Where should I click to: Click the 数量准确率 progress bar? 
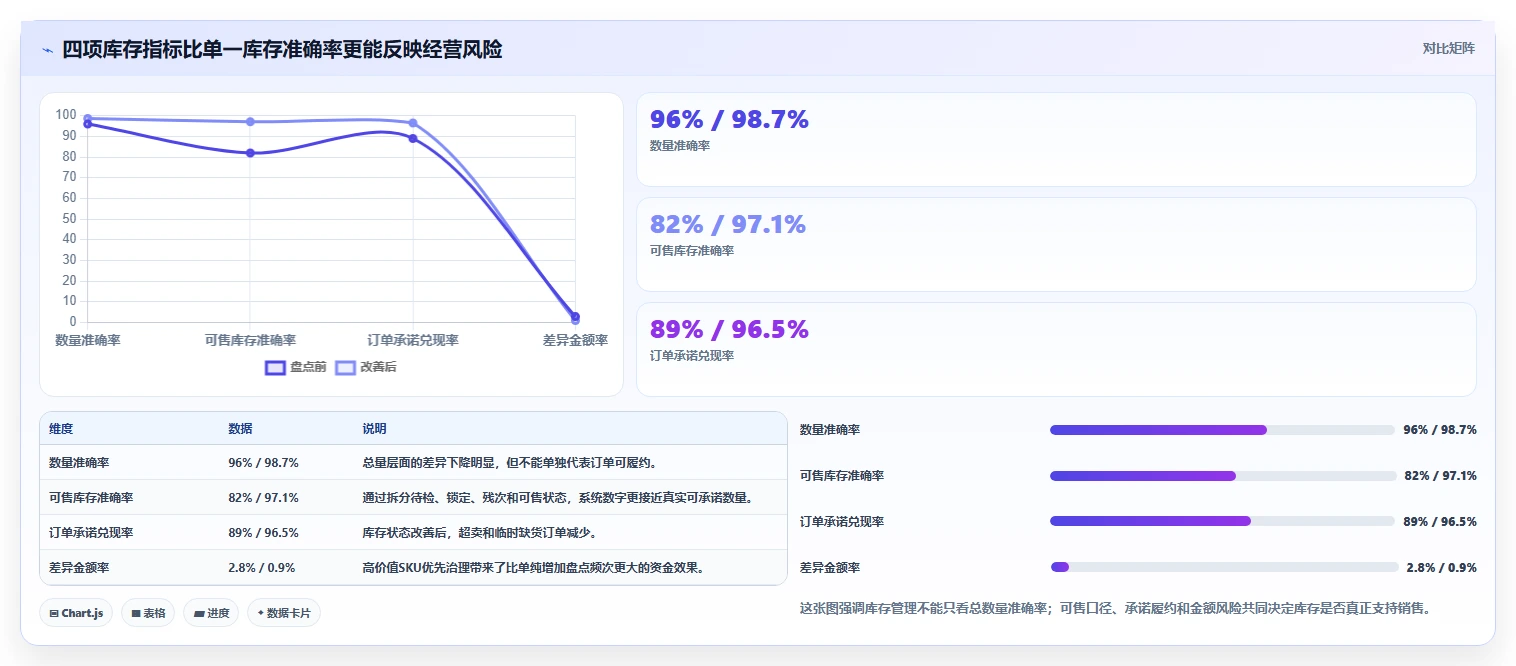click(1222, 430)
